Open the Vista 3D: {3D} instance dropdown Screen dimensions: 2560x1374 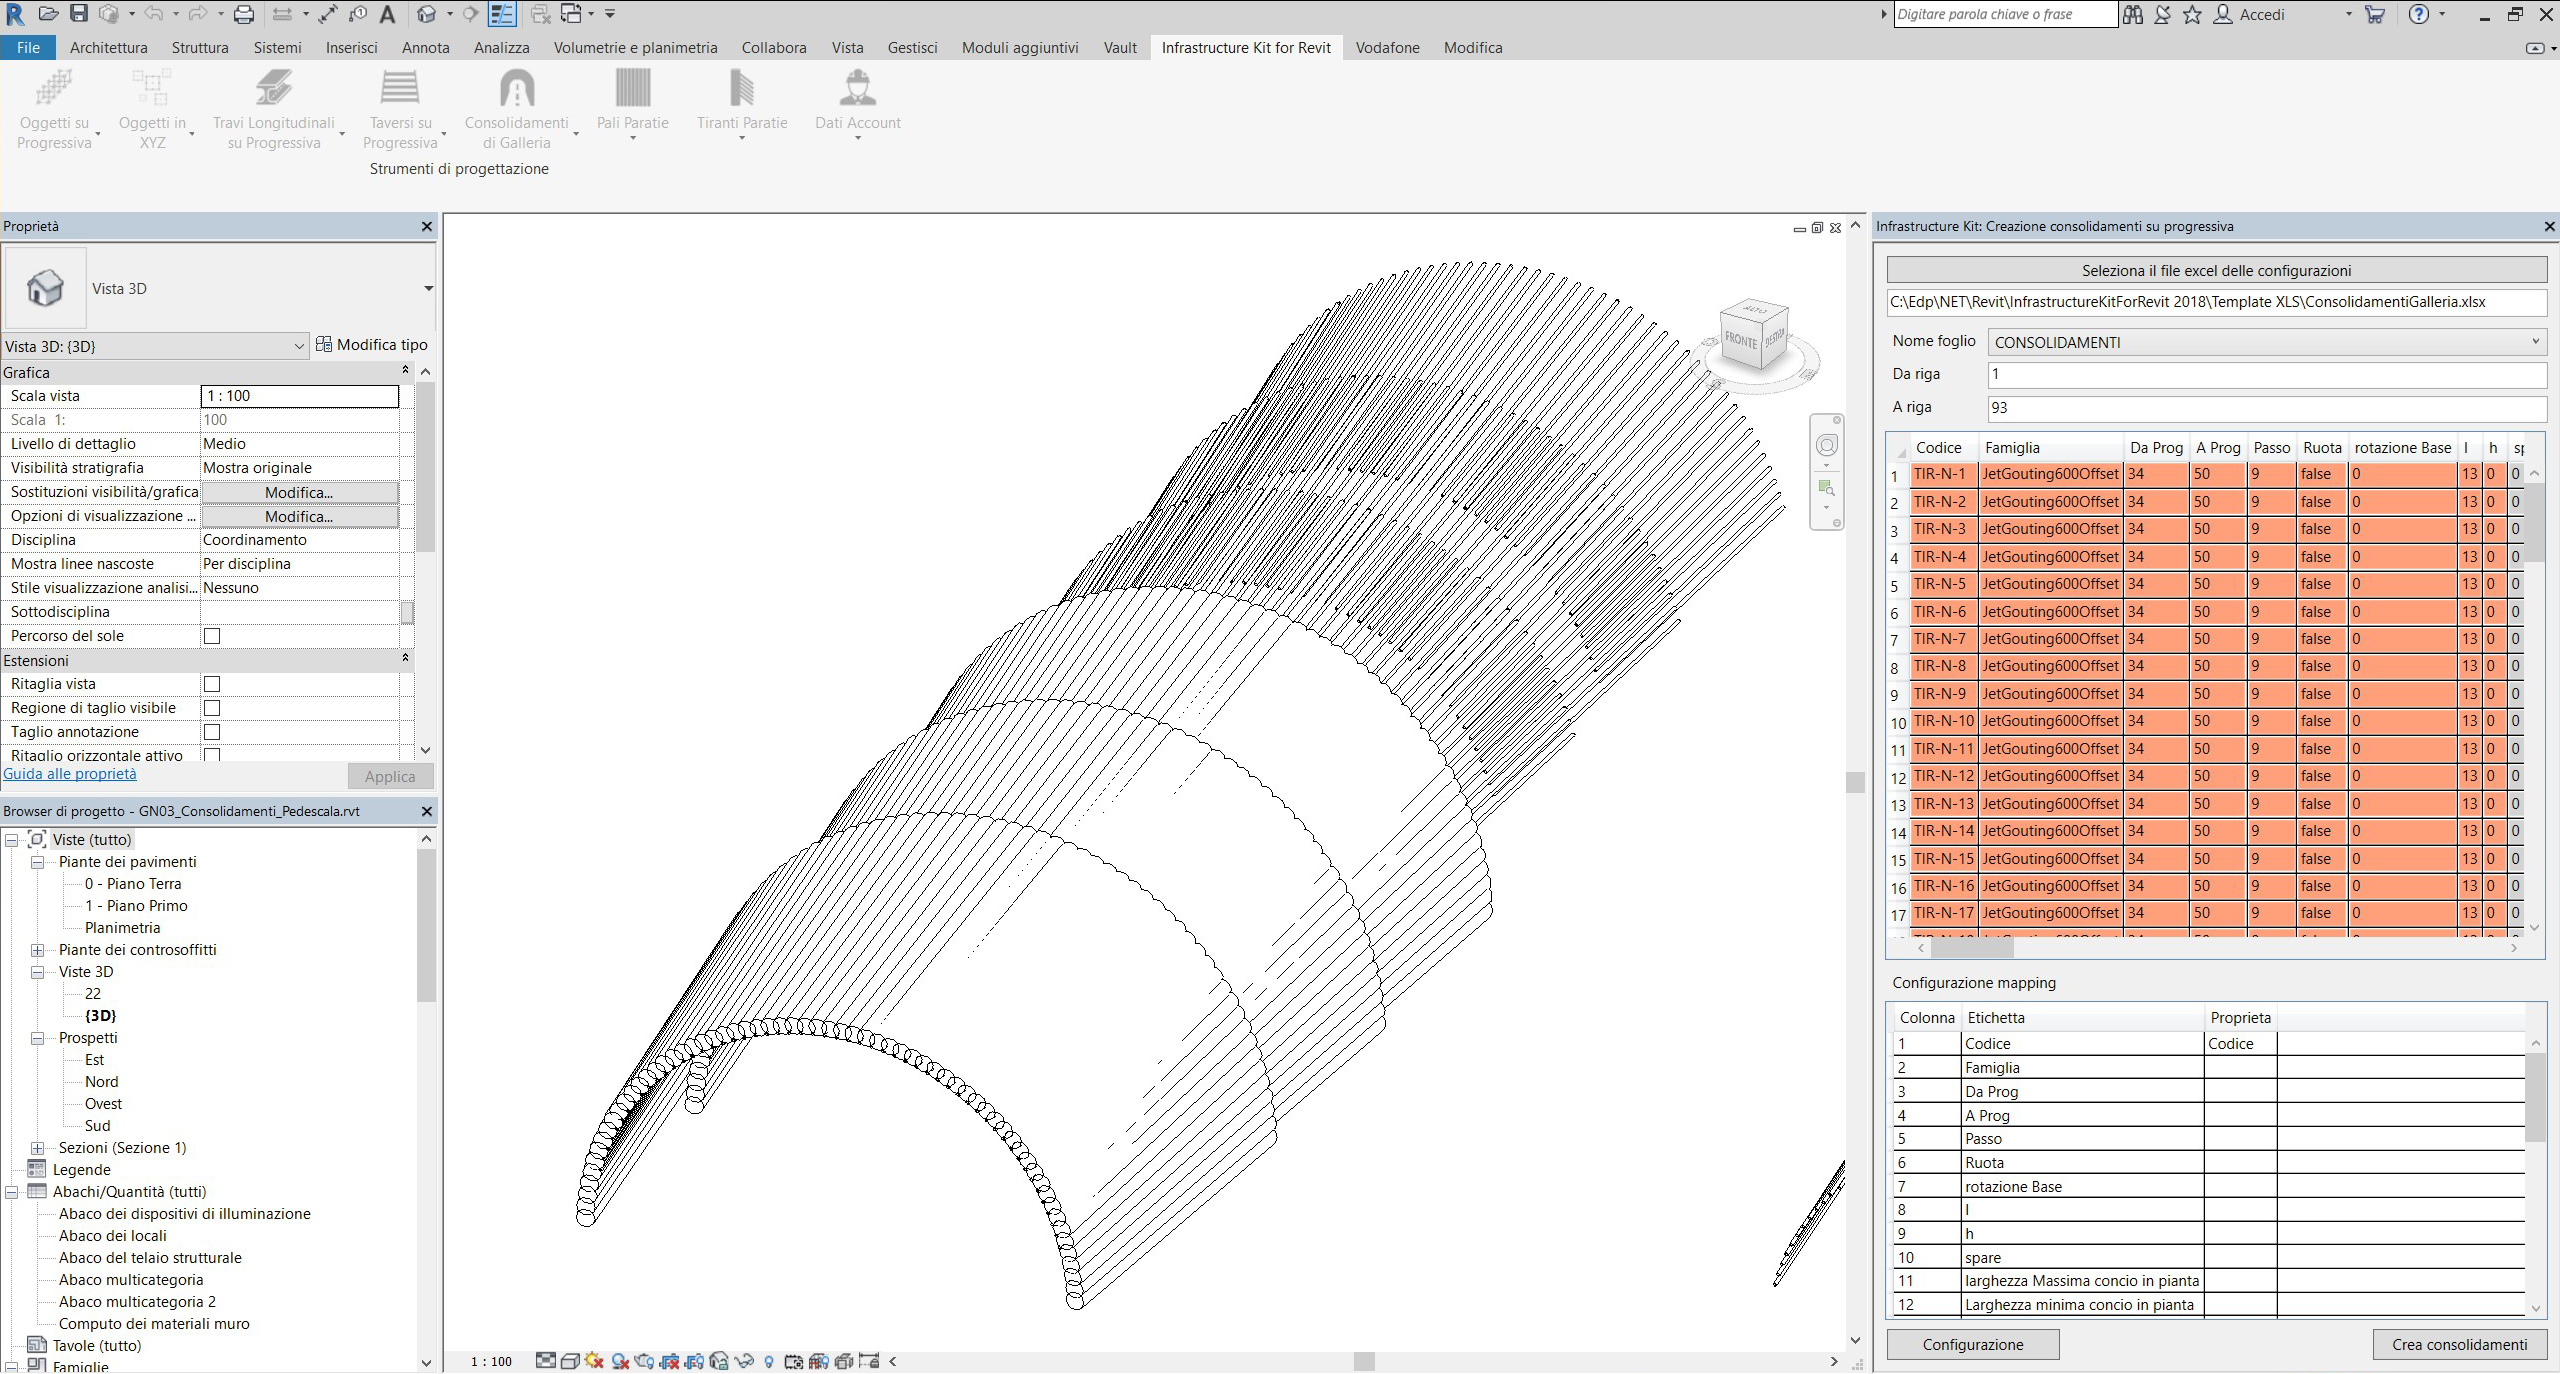tap(299, 346)
